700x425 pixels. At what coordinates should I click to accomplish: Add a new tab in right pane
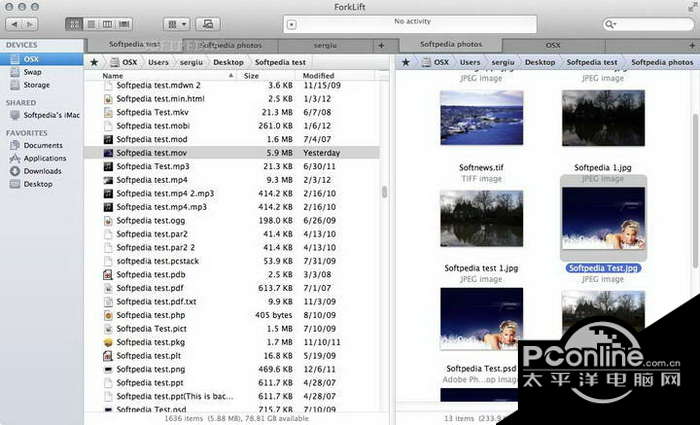click(x=692, y=45)
